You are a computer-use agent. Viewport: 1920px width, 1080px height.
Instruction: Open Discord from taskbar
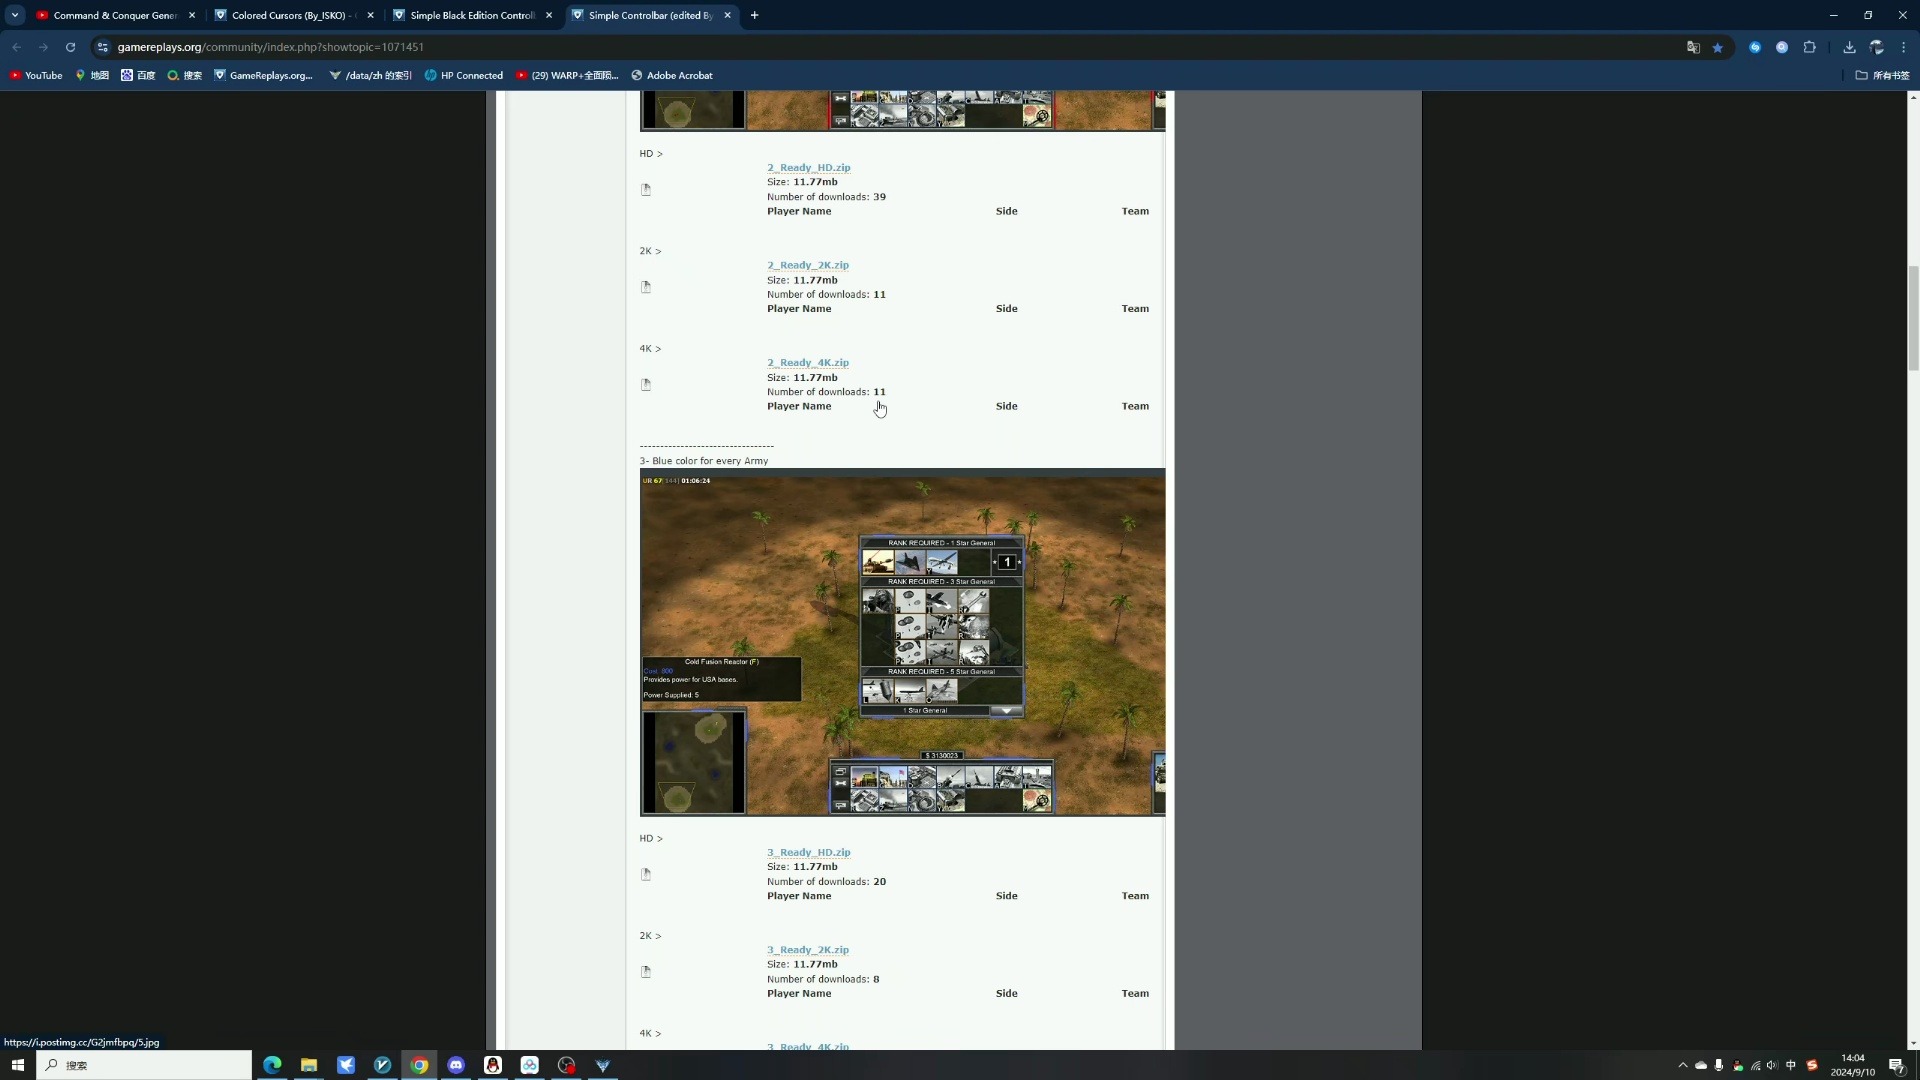(x=456, y=1065)
